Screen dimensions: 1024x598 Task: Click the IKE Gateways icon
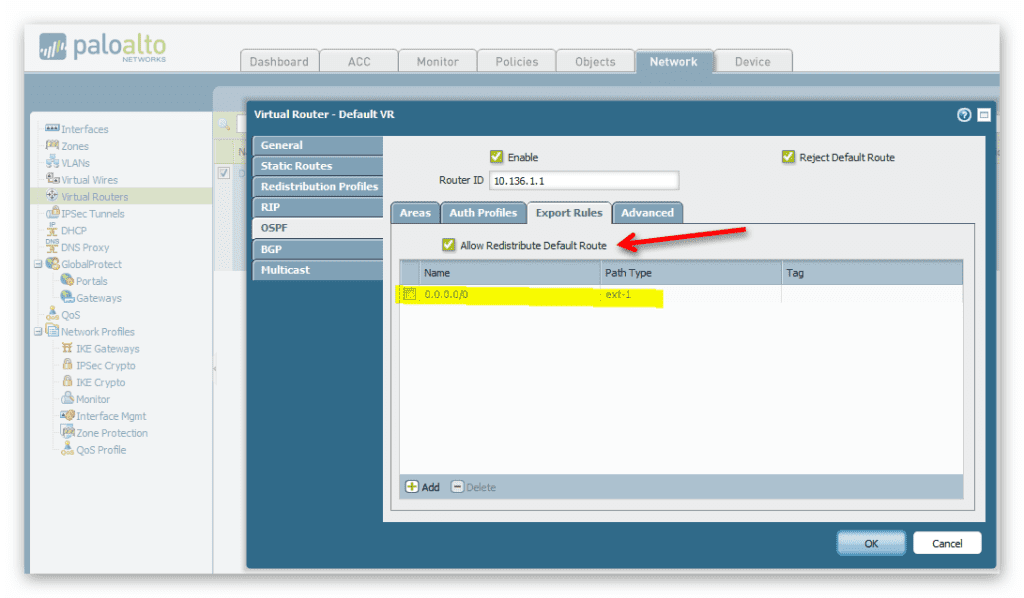(x=67, y=348)
